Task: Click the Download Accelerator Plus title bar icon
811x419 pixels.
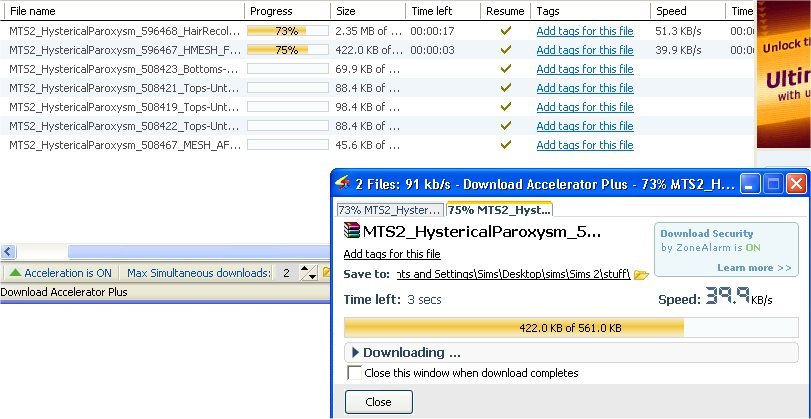Action: 342,184
